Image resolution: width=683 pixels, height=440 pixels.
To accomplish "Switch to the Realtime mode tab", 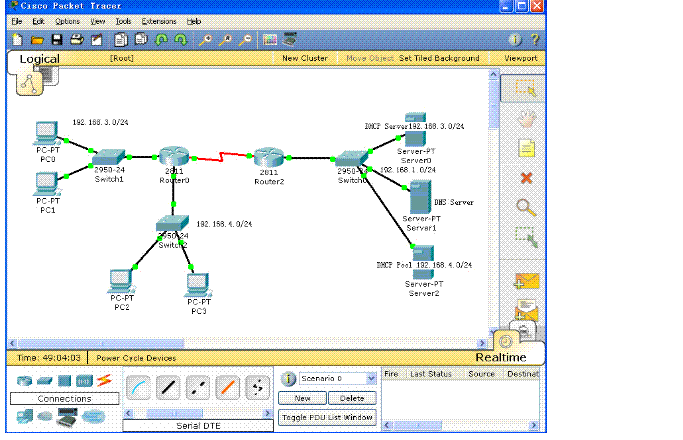I will 500,357.
